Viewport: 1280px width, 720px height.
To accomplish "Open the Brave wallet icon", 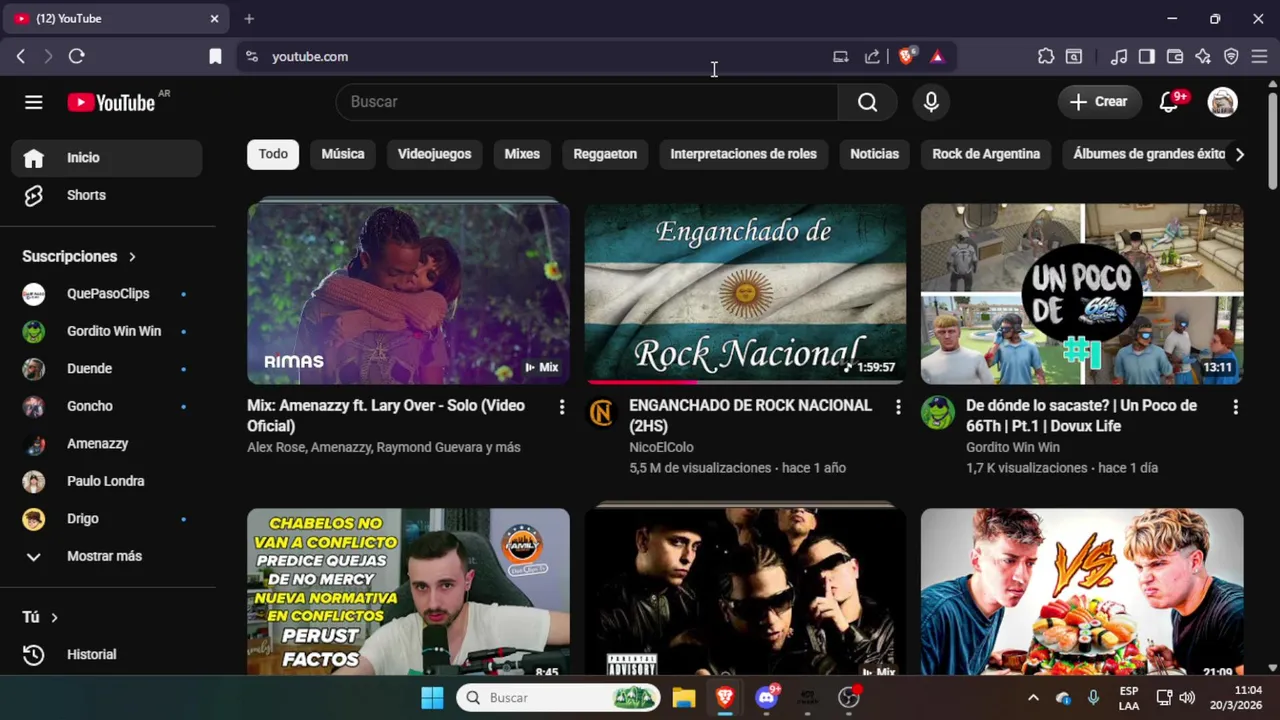I will (x=1175, y=57).
